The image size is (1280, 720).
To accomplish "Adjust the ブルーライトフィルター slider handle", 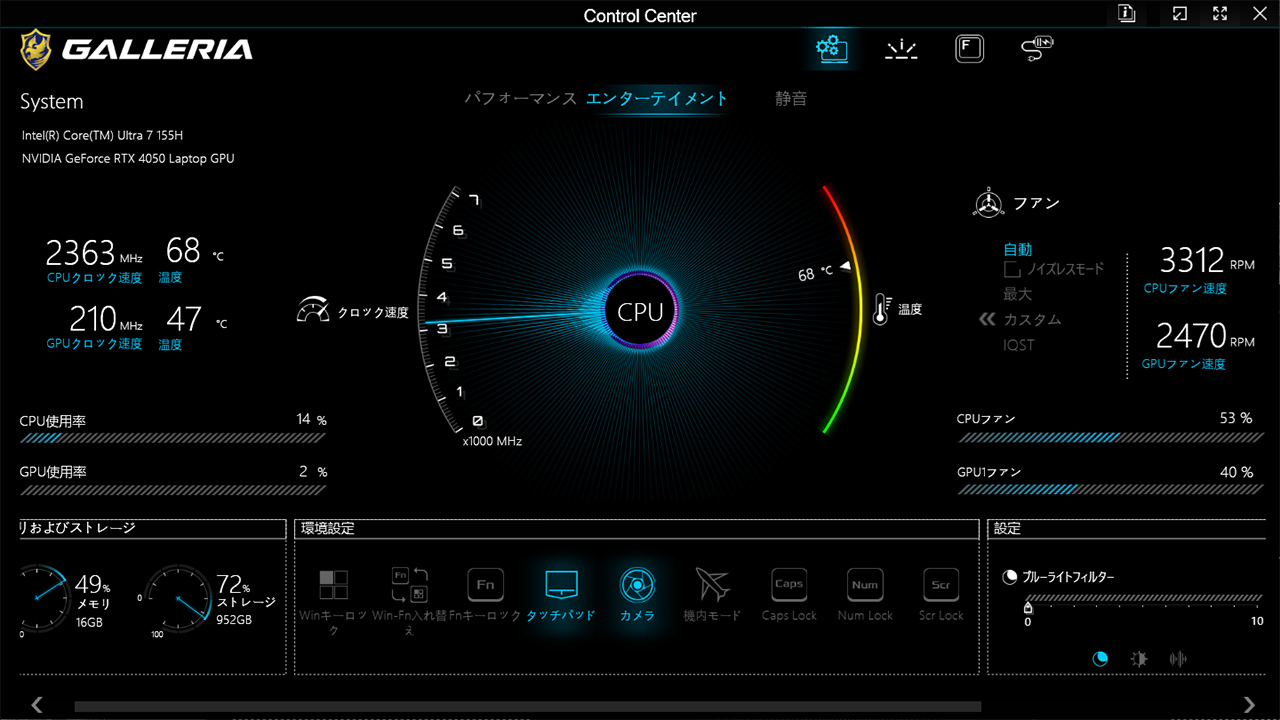I will [x=1027, y=607].
